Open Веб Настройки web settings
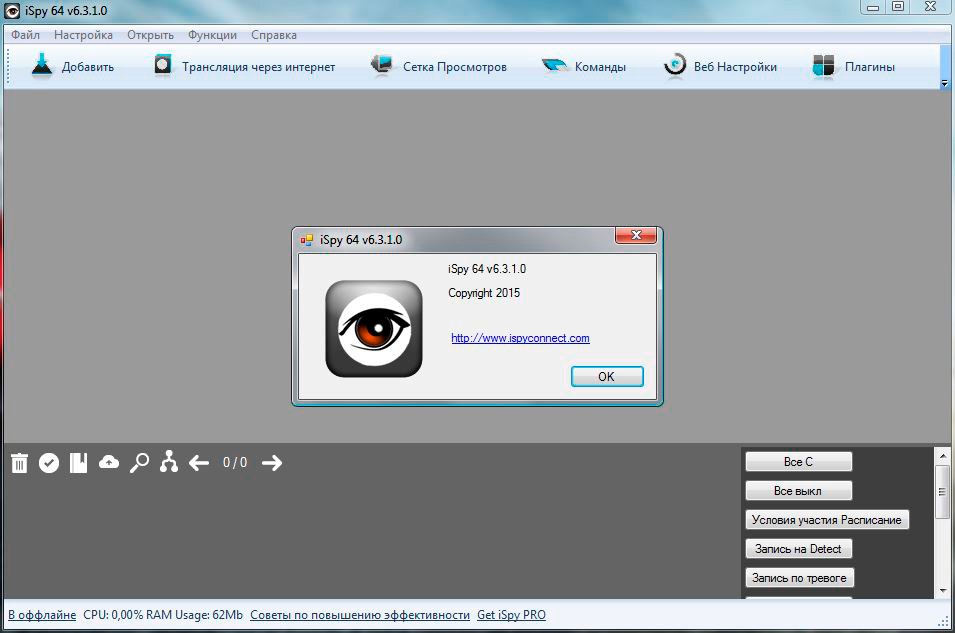Viewport: 955px width, 633px height. point(720,66)
